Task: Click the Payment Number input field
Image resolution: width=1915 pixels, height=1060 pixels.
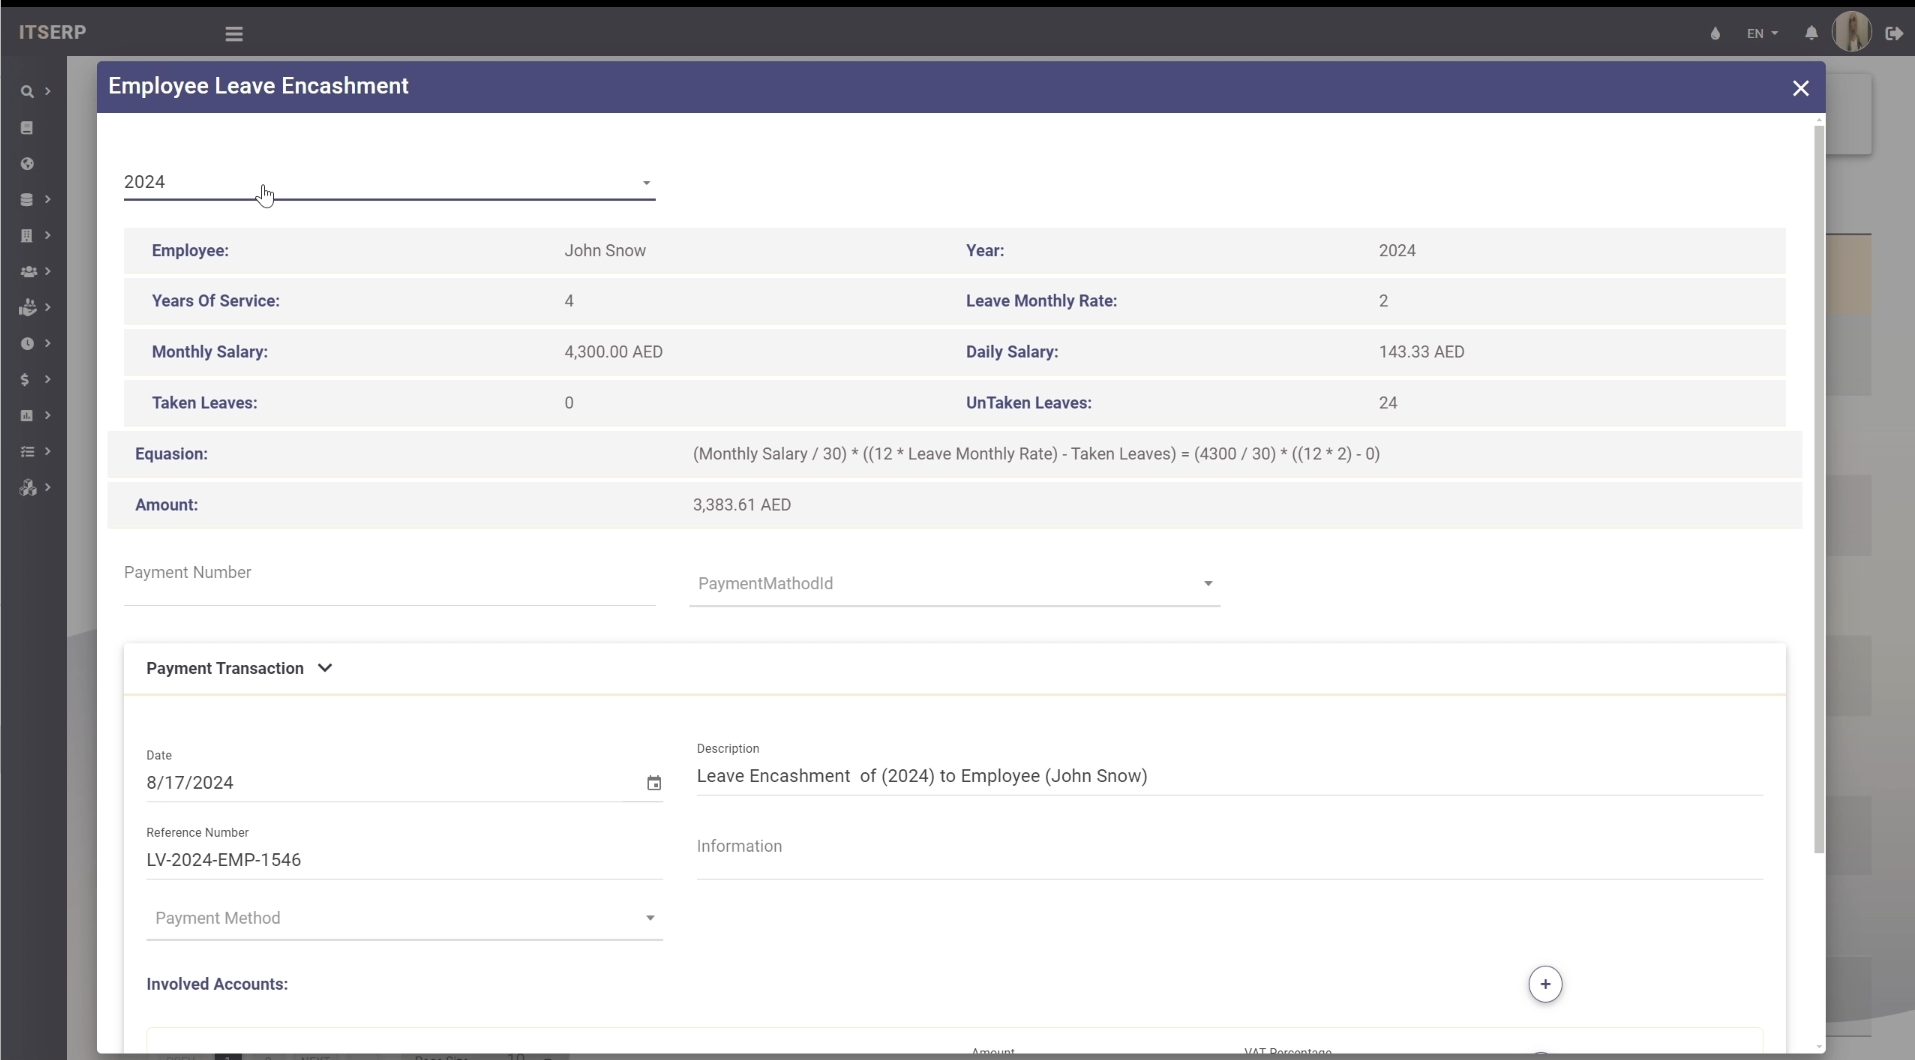Action: 389,585
